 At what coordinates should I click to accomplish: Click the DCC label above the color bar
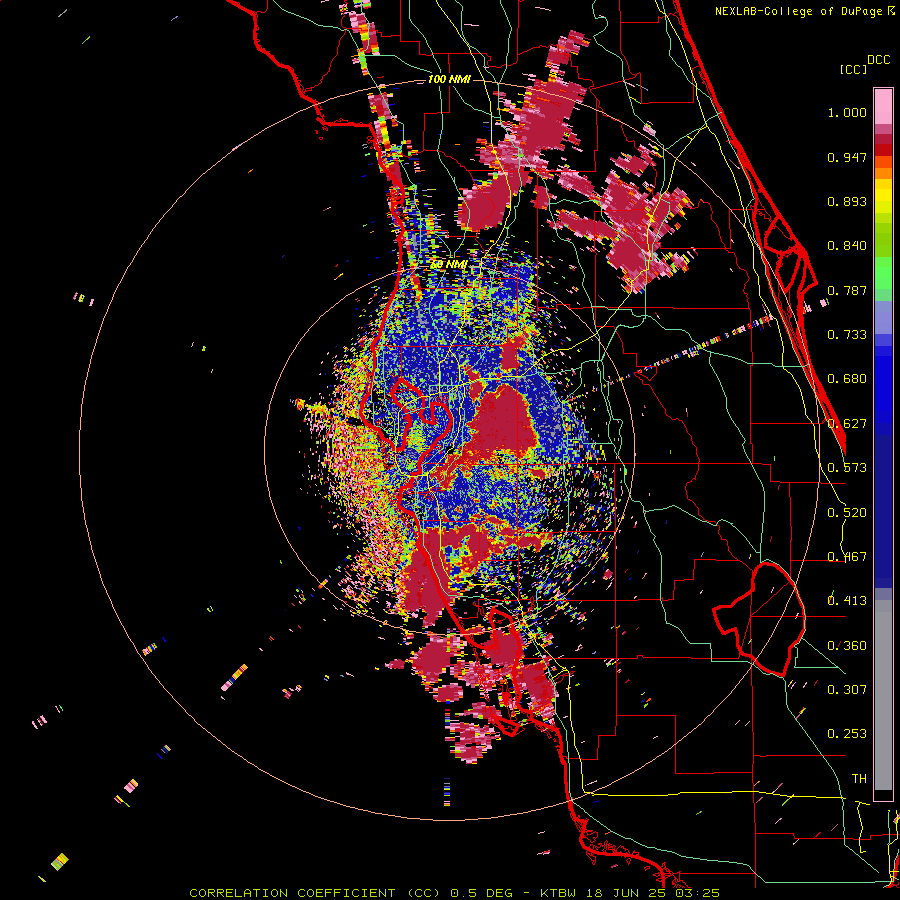coord(878,60)
